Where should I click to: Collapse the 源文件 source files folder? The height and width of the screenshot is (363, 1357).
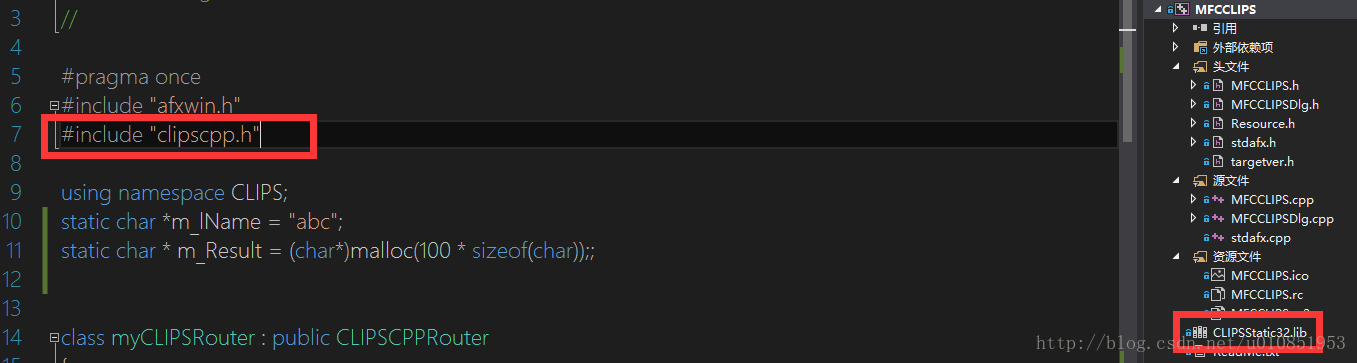coord(1177,180)
